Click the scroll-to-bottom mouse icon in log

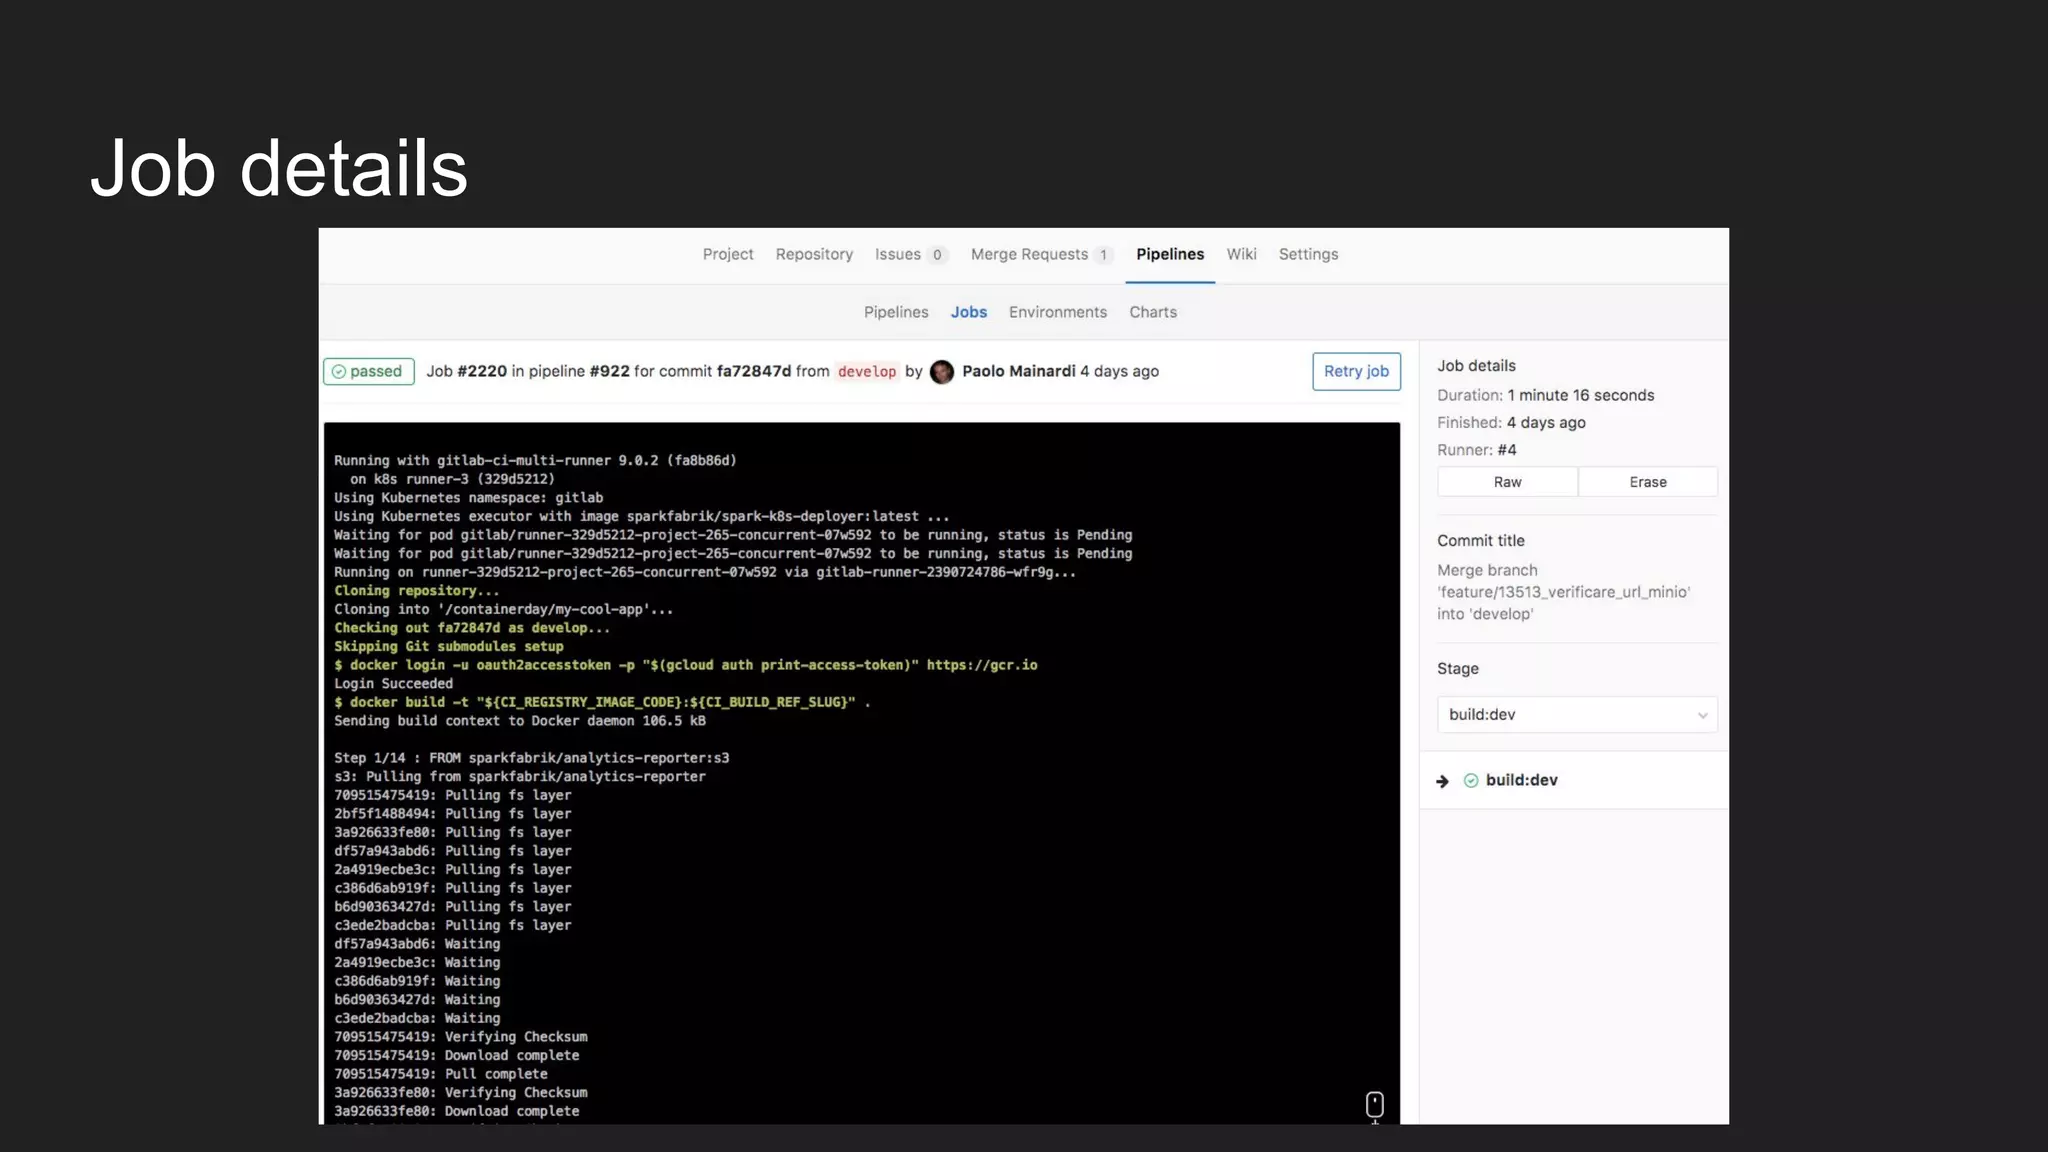click(x=1374, y=1104)
